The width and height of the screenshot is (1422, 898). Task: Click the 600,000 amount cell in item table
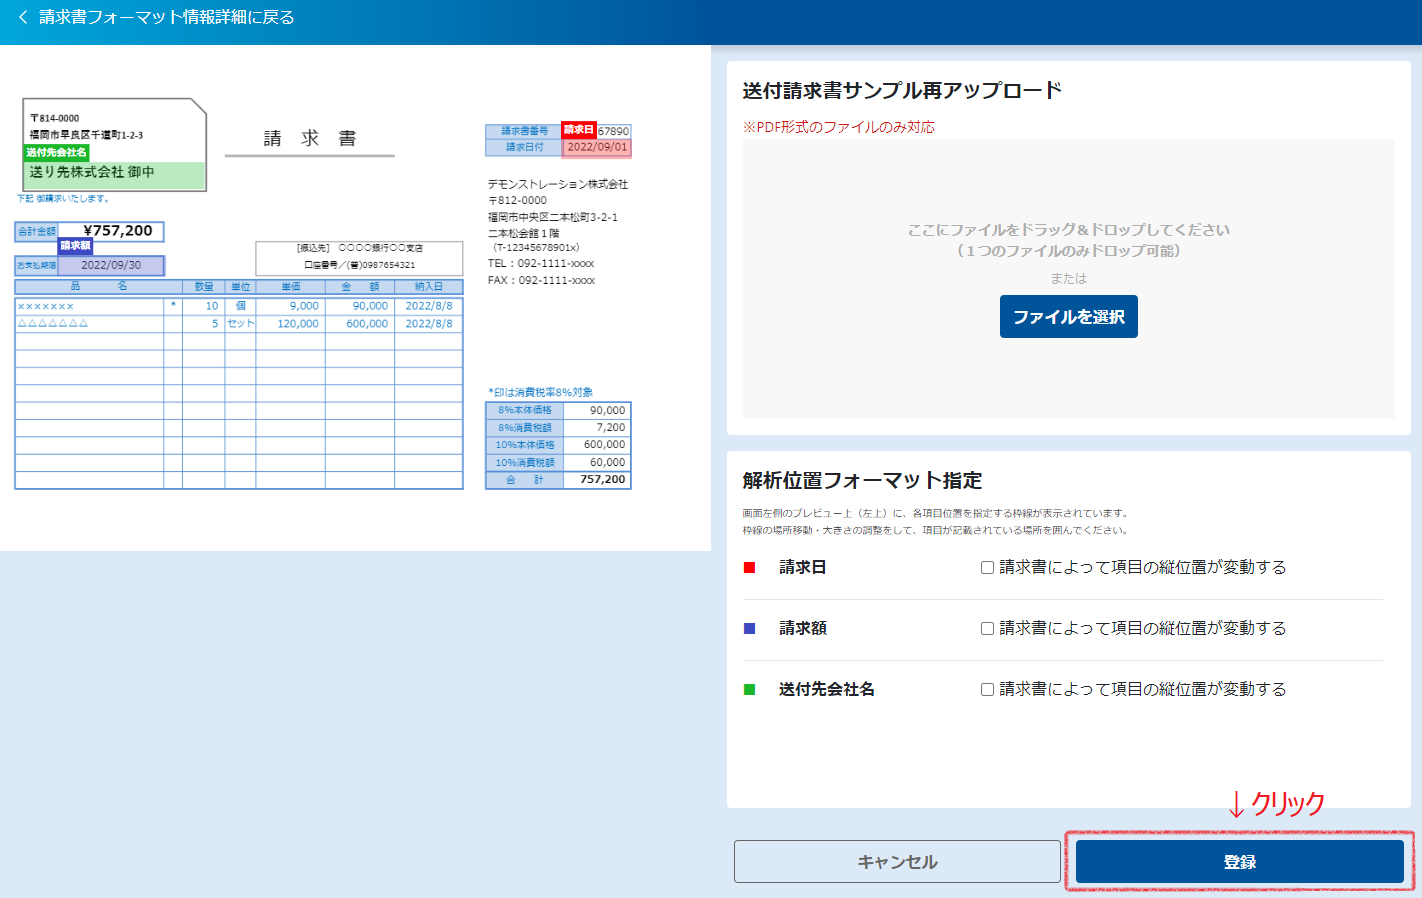tap(367, 324)
